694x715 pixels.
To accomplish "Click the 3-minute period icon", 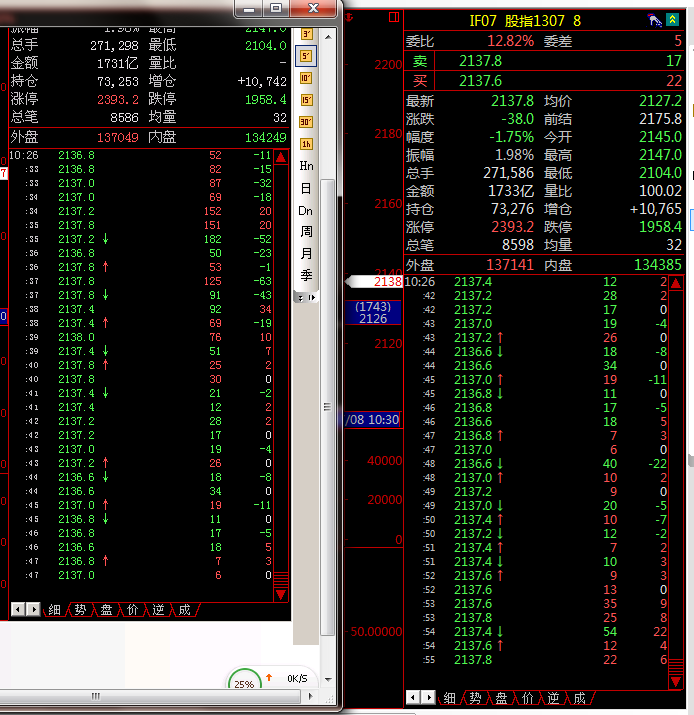I will [306, 34].
